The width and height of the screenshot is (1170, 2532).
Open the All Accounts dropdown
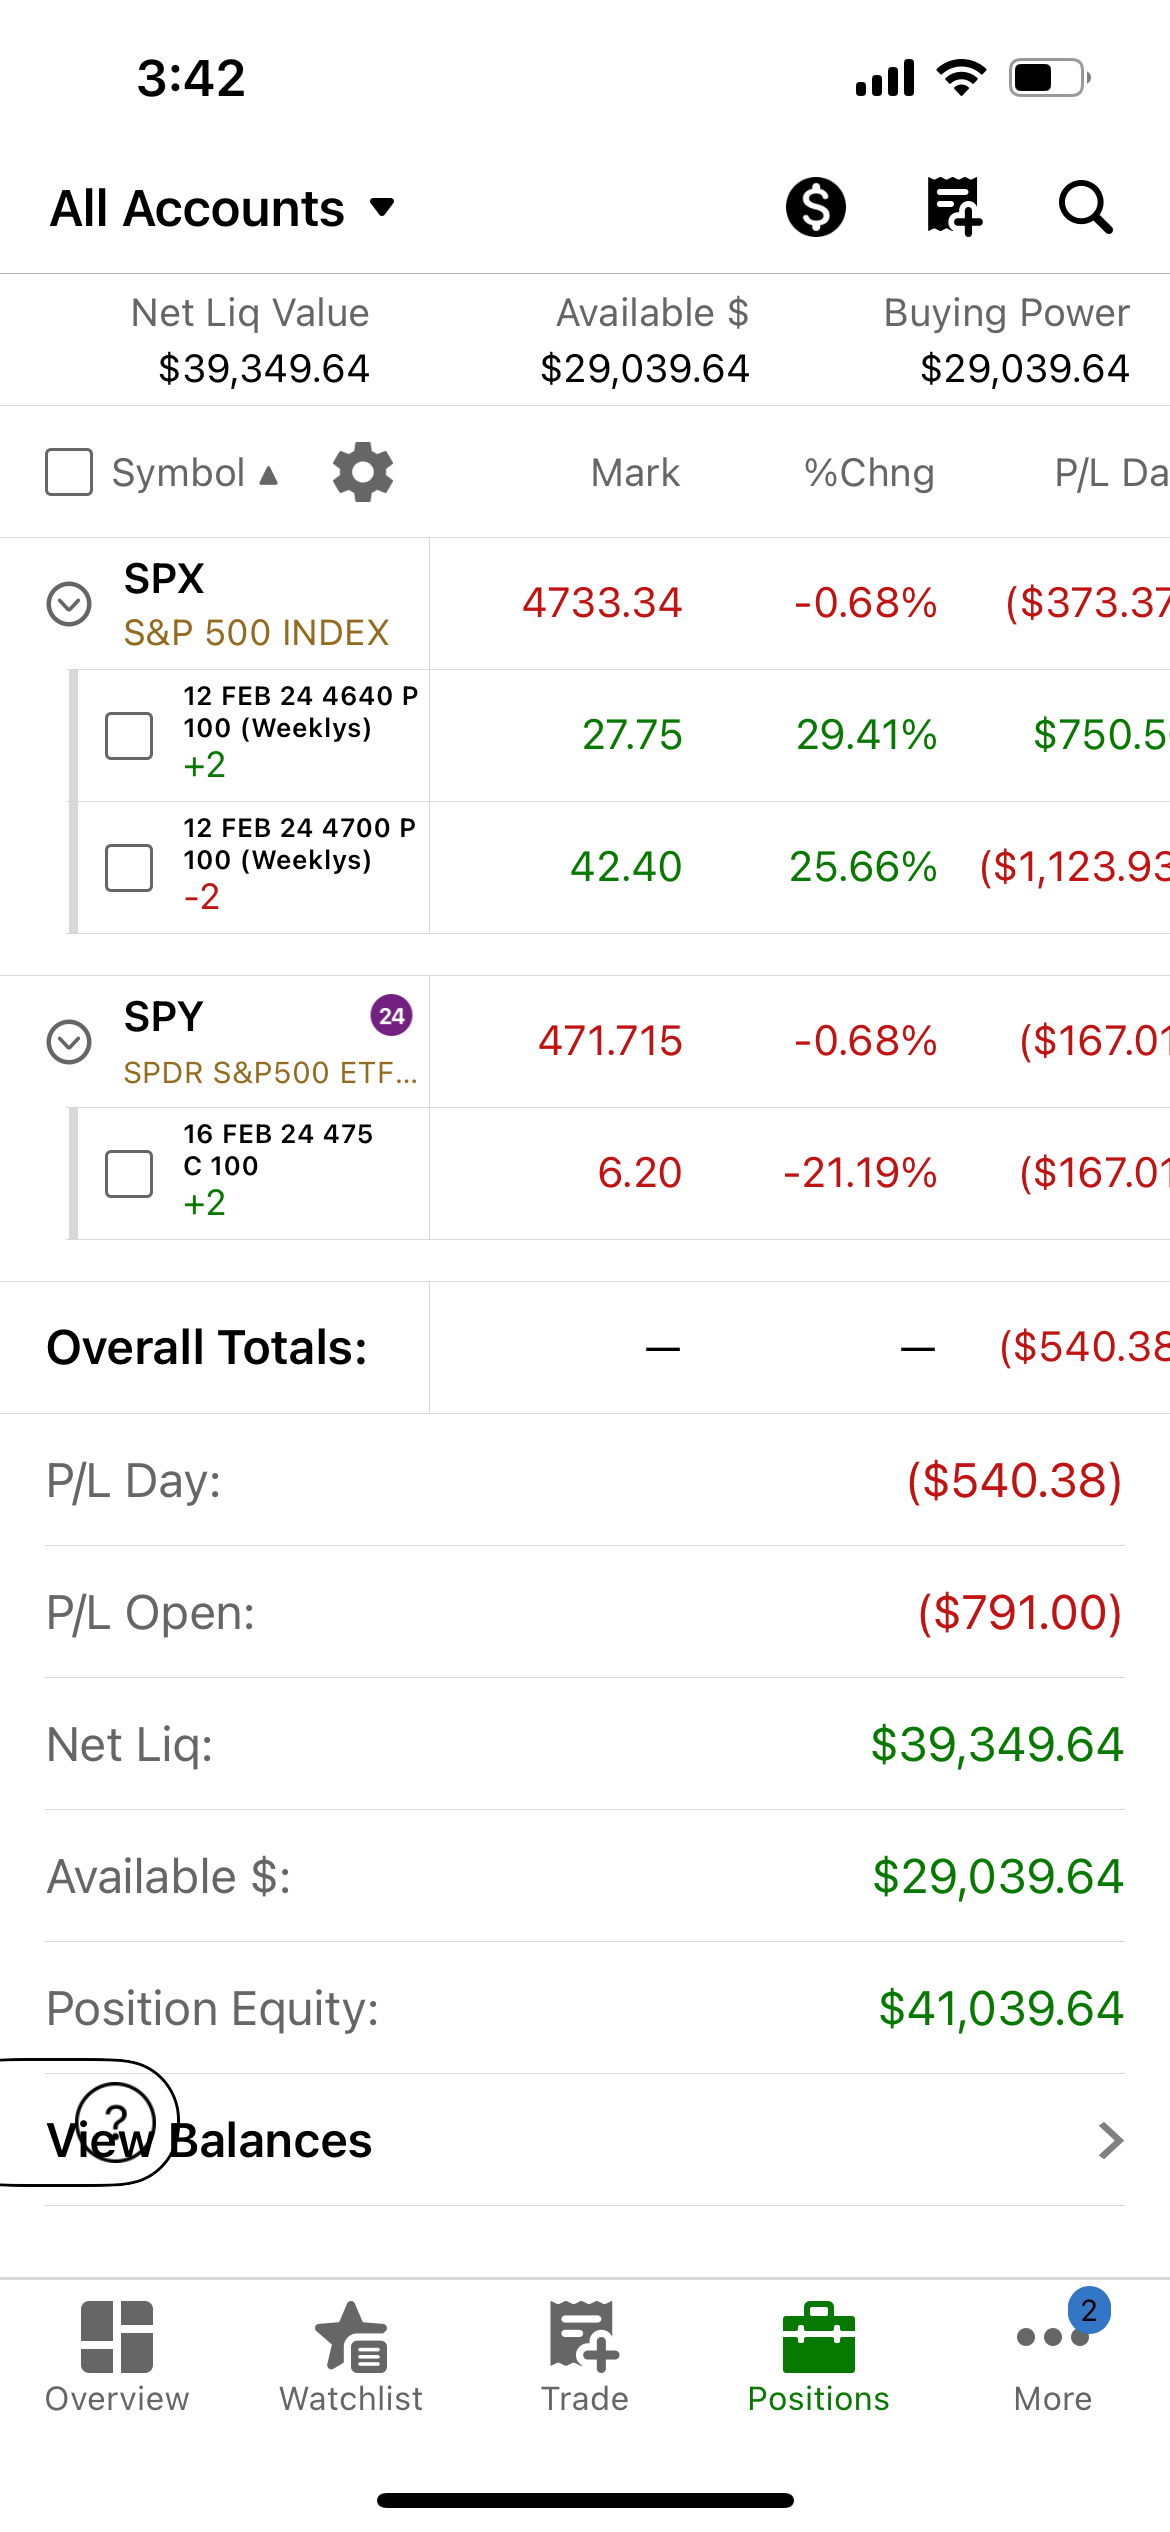(222, 208)
